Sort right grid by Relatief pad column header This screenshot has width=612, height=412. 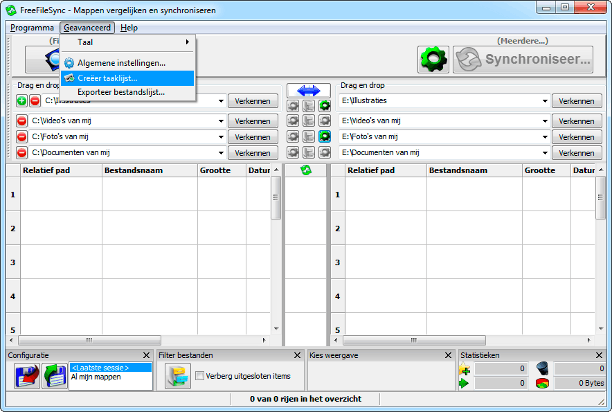(386, 170)
